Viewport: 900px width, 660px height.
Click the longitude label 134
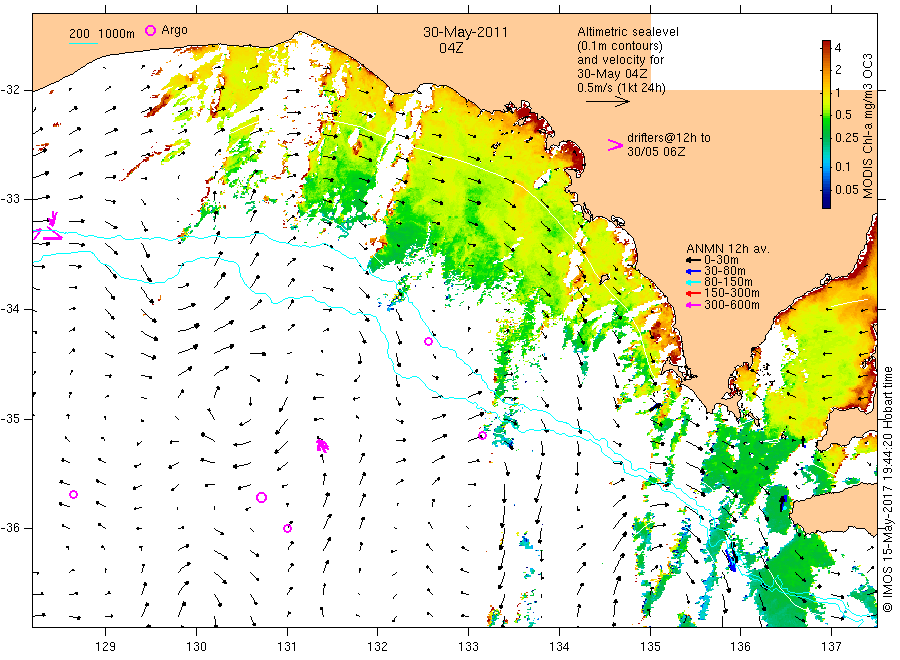tap(559, 647)
